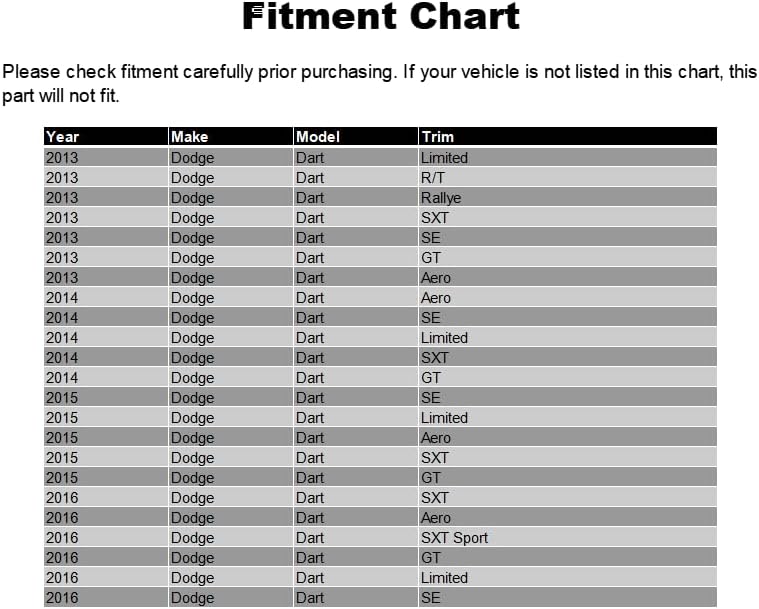This screenshot has width=759, height=609.
Task: Click the 2013 GT trim cell
Action: point(567,258)
